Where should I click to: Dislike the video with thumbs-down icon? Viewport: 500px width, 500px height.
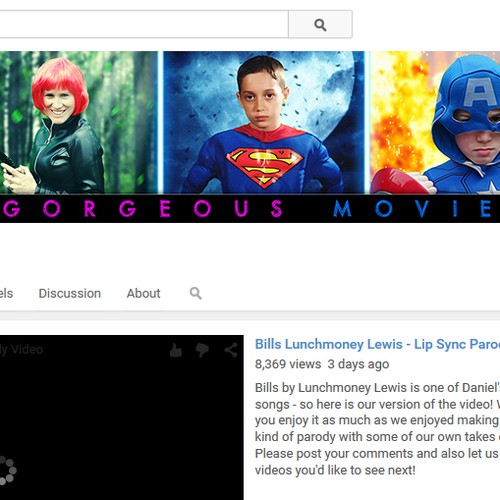point(202,350)
